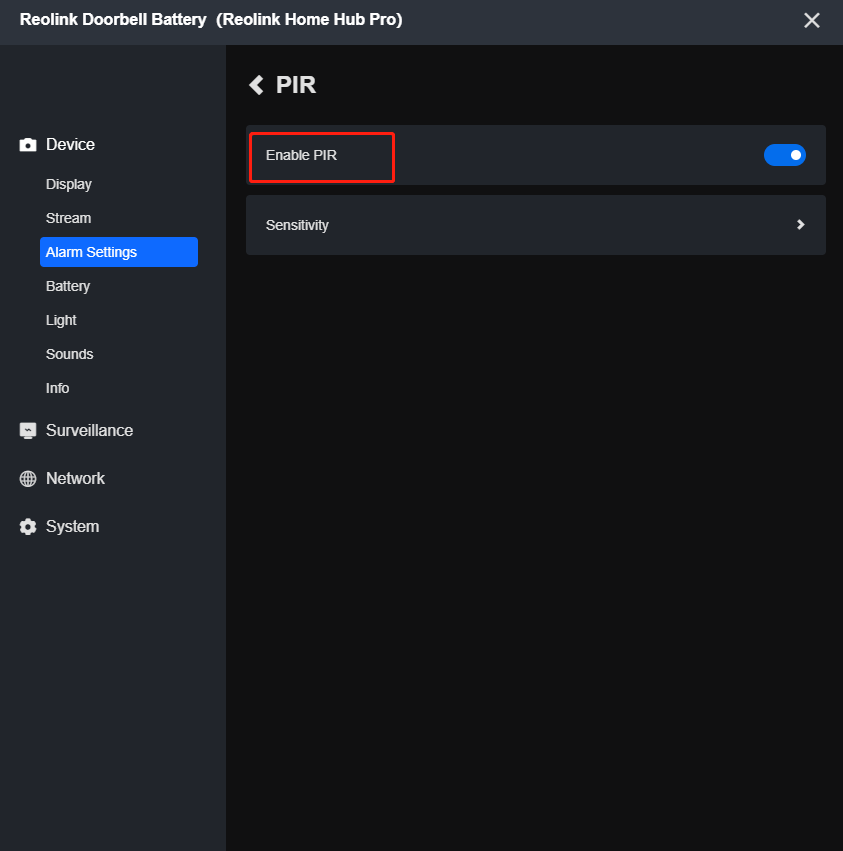Close the Reolink Doorbell Battery settings window

pyautogui.click(x=812, y=21)
